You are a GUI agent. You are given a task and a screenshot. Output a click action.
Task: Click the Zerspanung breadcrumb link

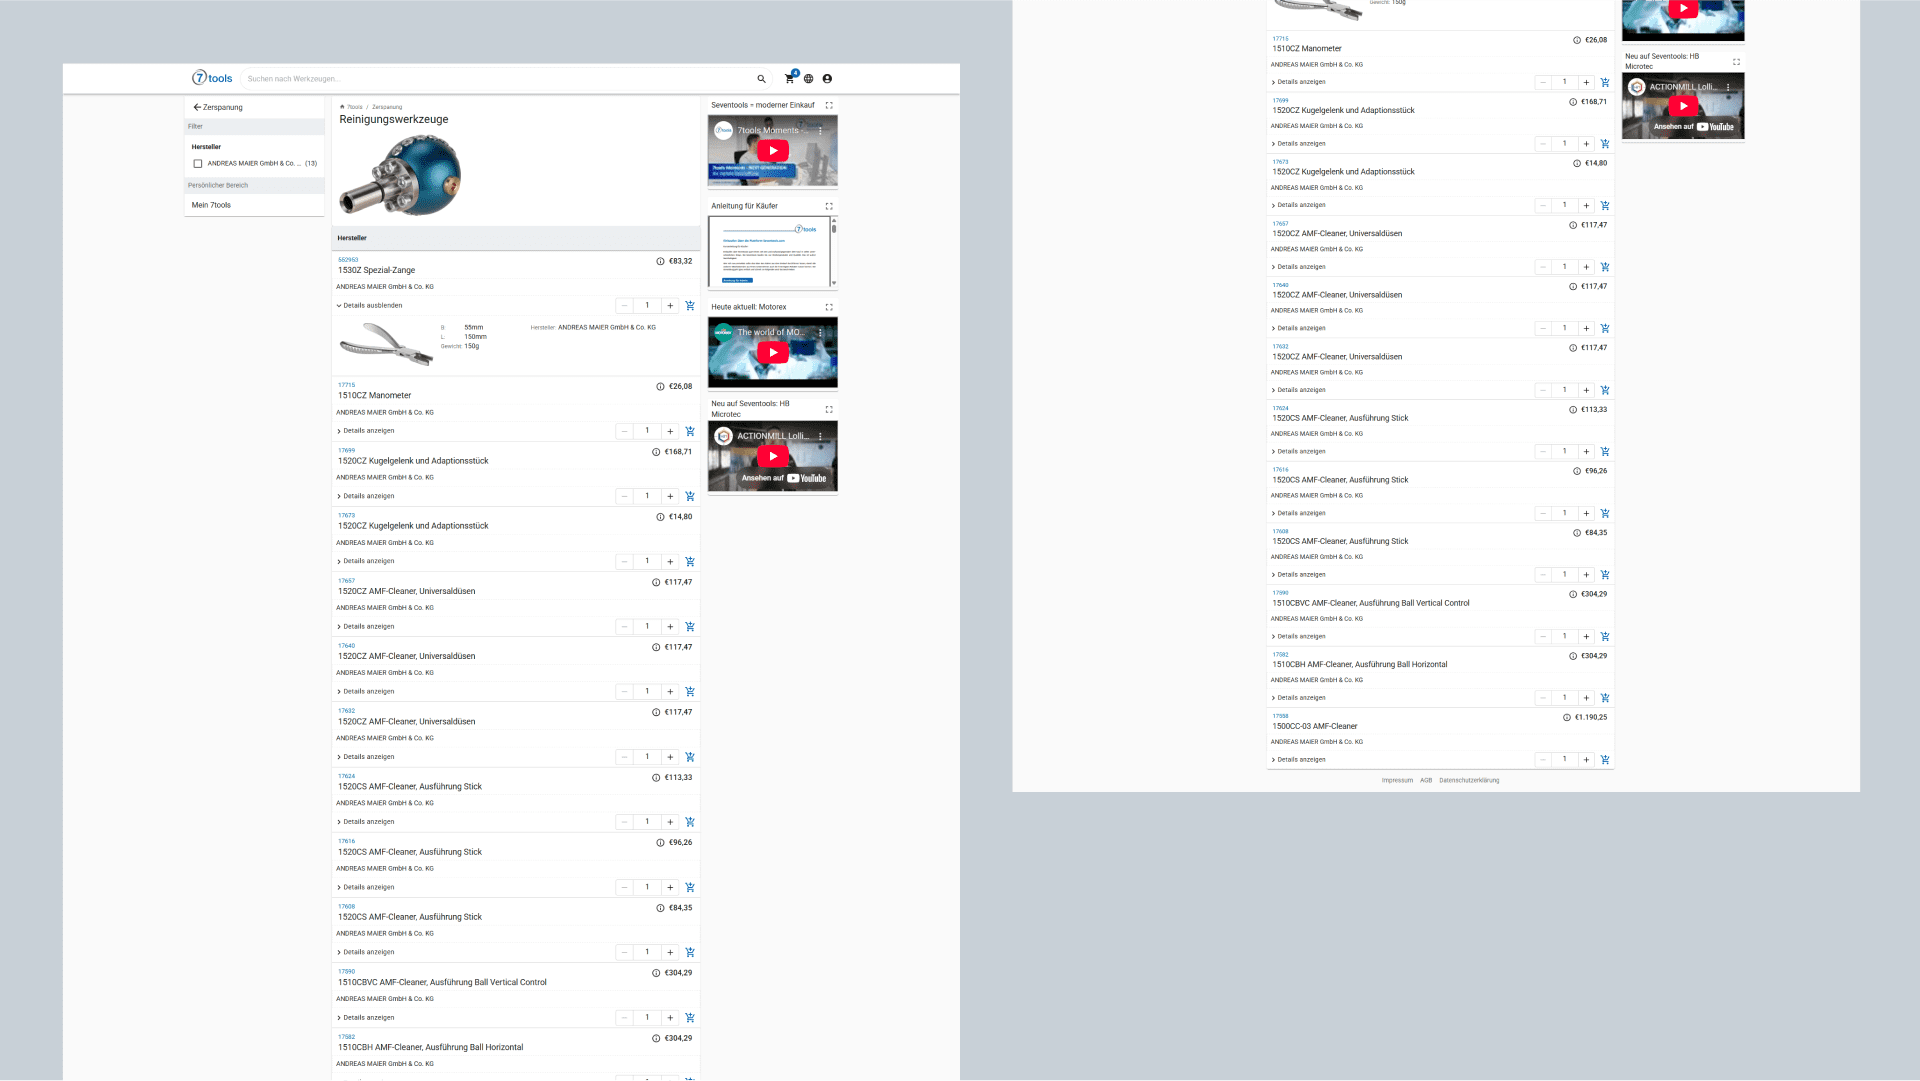pyautogui.click(x=387, y=107)
